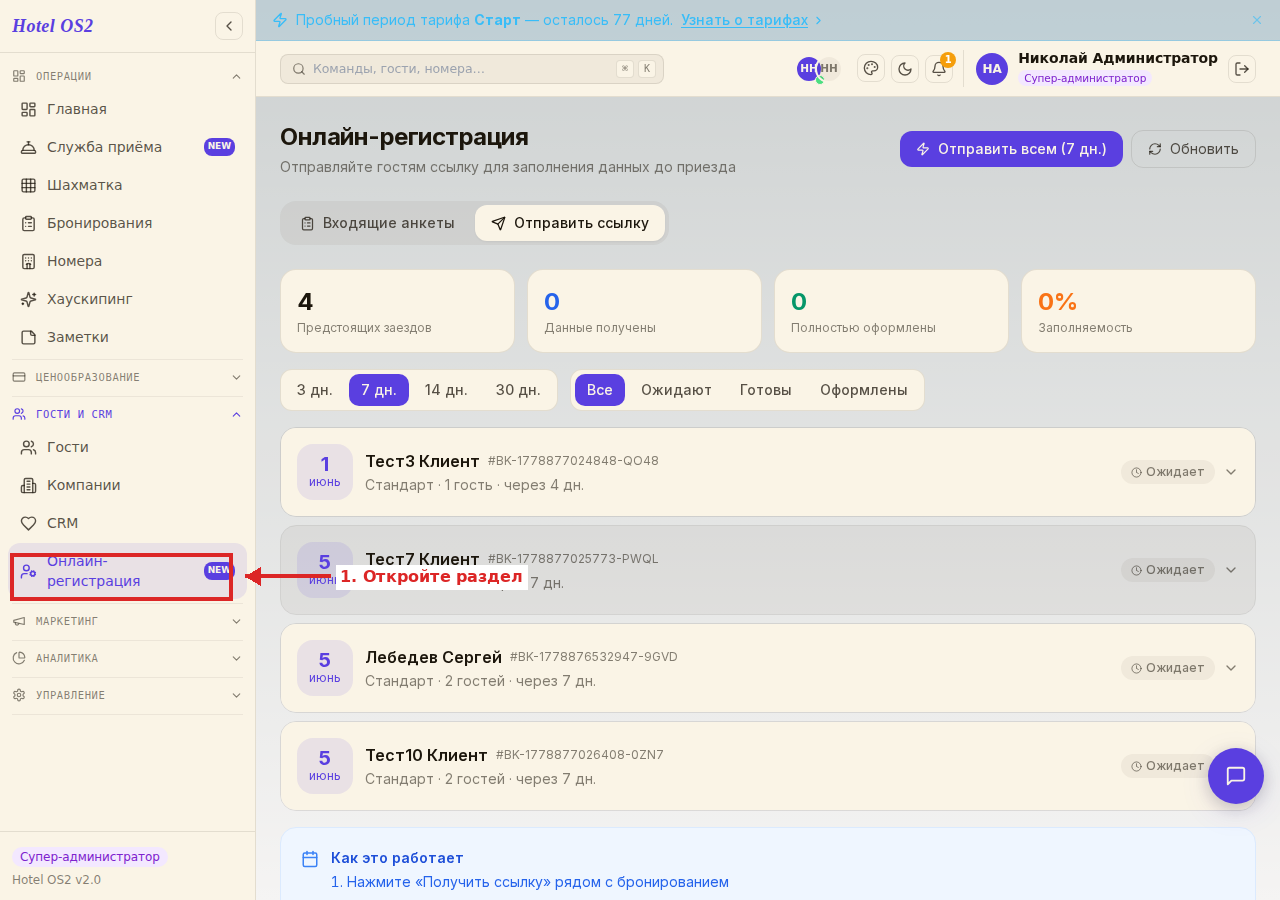The image size is (1280, 900).
Task: Filter by Готовы status
Action: [x=766, y=390]
